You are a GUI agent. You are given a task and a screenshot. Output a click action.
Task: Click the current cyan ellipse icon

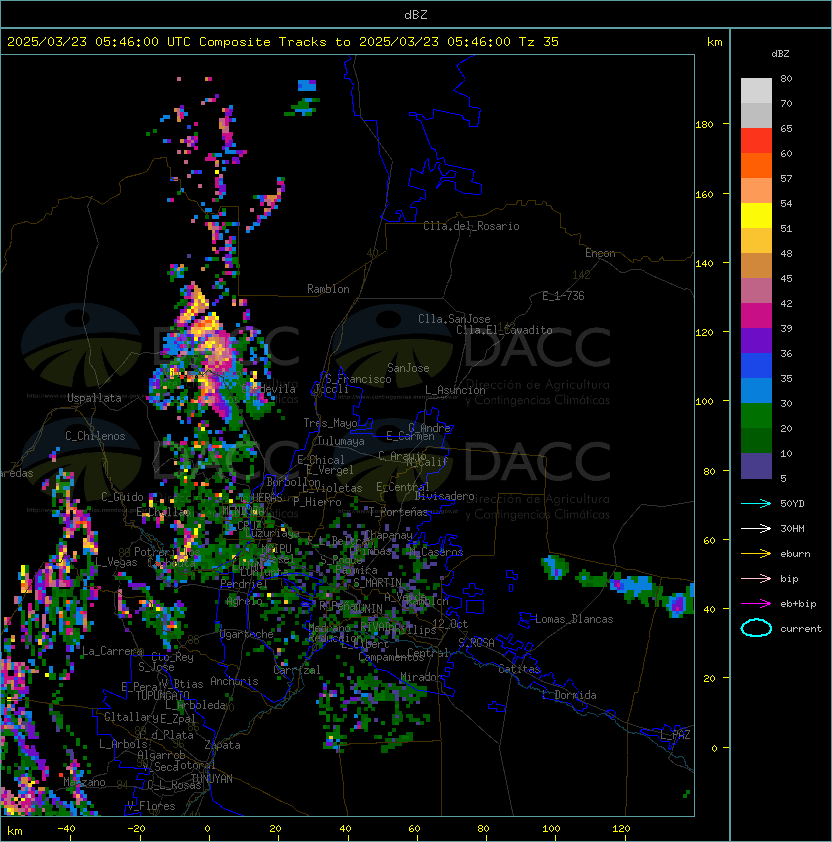pyautogui.click(x=756, y=628)
